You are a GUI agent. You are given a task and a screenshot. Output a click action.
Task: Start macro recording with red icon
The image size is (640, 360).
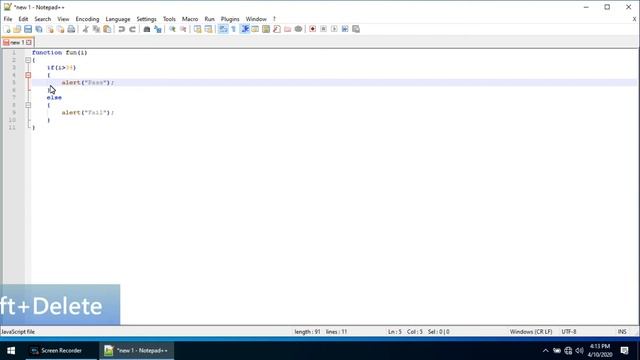click(x=313, y=29)
